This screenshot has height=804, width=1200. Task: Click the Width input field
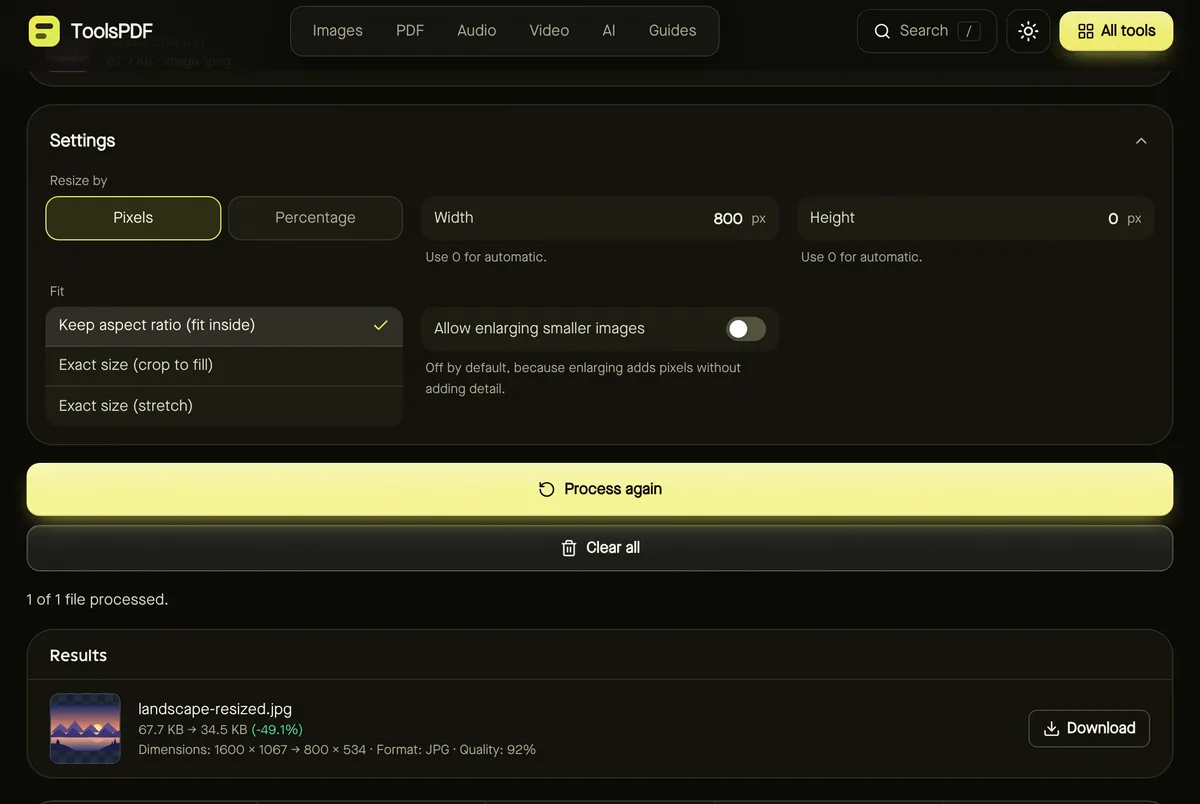pos(600,218)
